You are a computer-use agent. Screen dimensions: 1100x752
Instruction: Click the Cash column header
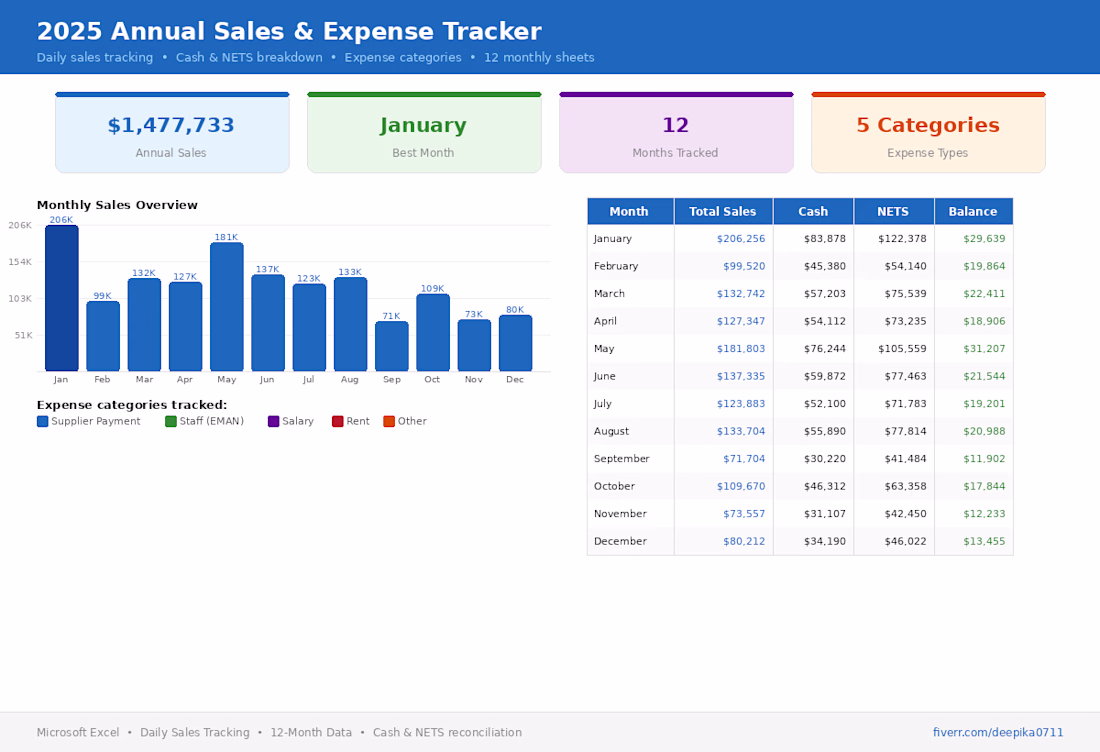tap(813, 211)
